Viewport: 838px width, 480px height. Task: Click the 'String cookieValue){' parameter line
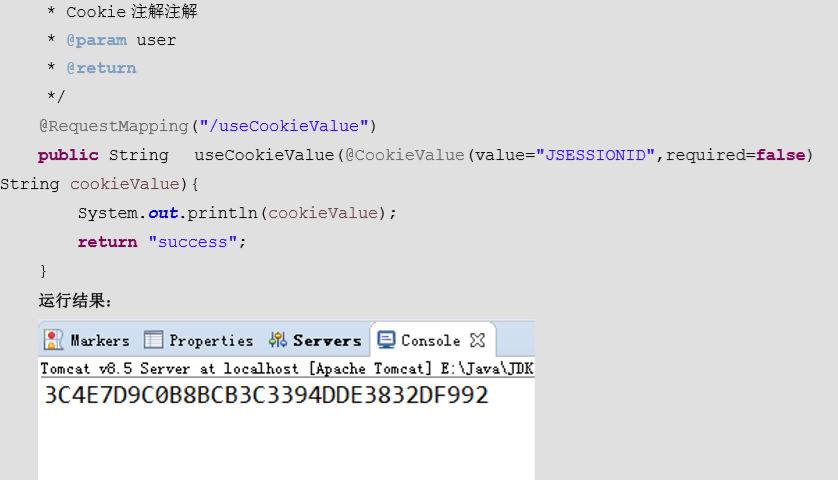[x=99, y=184]
